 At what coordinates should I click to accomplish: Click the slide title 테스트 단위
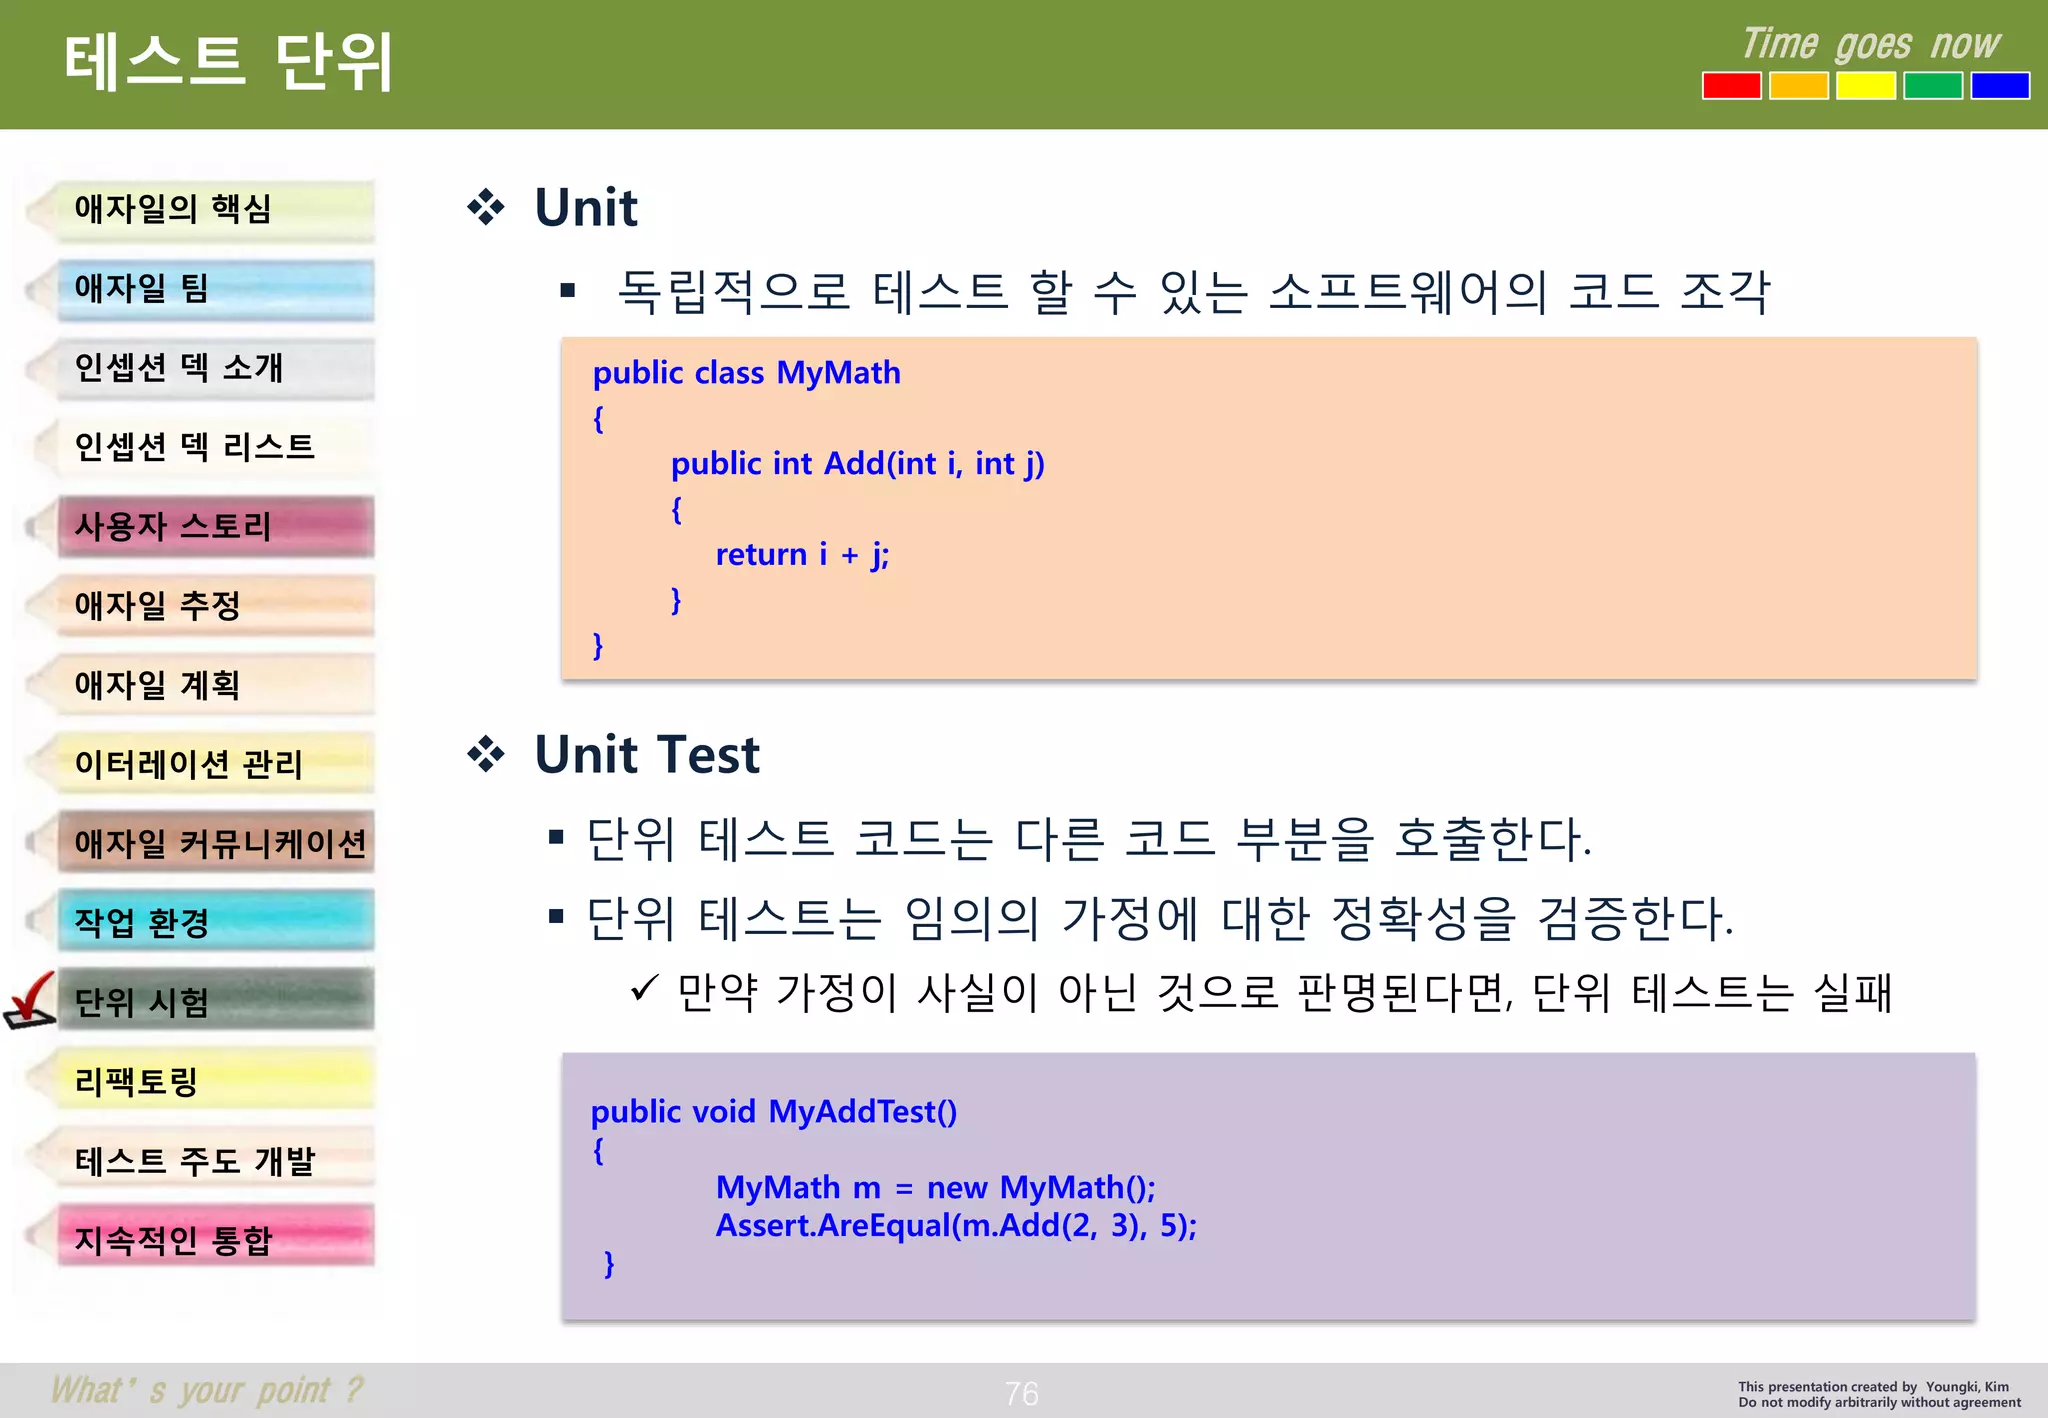pos(229,62)
